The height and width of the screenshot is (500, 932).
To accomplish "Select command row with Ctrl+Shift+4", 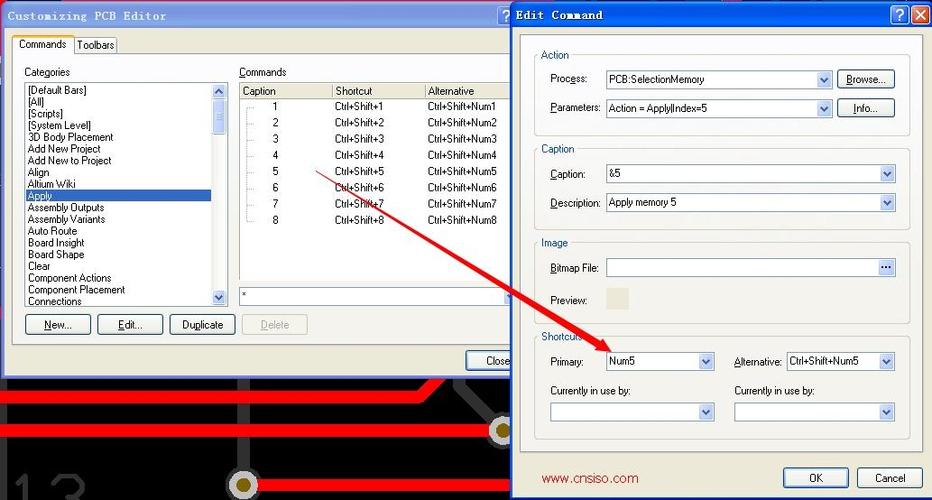I will (374, 155).
